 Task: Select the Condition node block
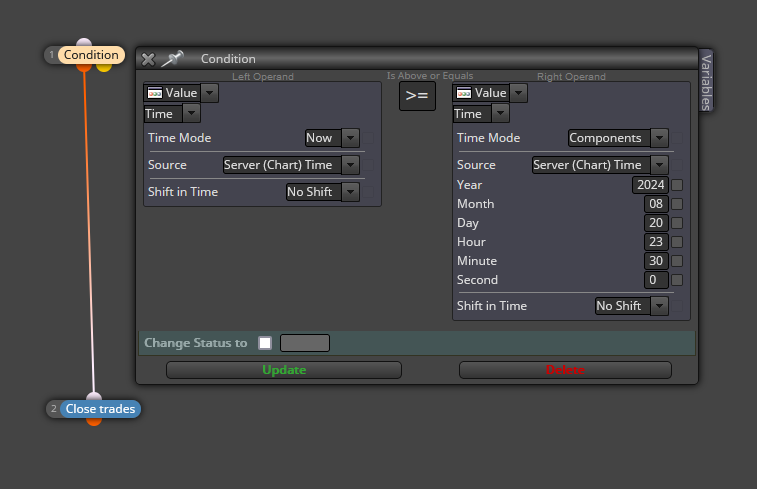click(91, 55)
